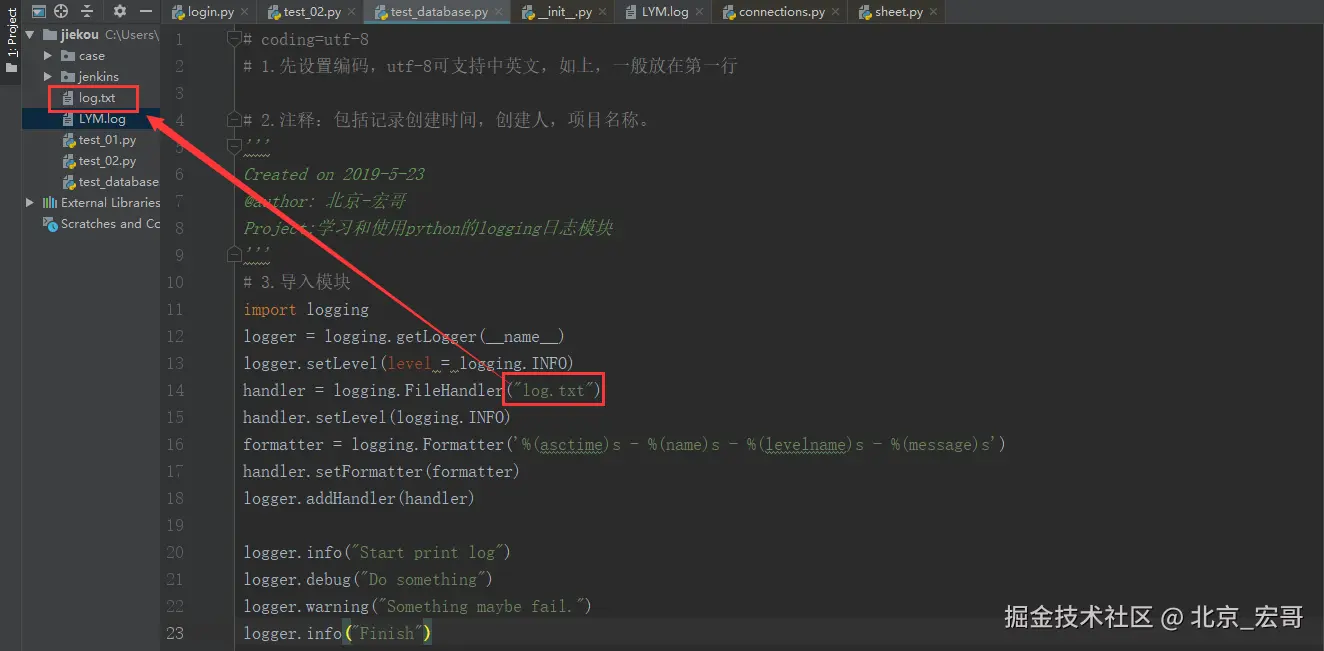Select test_database file in the project tree

click(118, 182)
